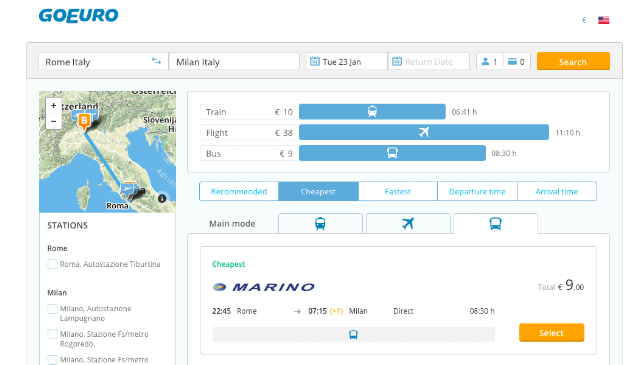Open Tue 23 Jan departure date field
640x365 pixels.
(347, 62)
